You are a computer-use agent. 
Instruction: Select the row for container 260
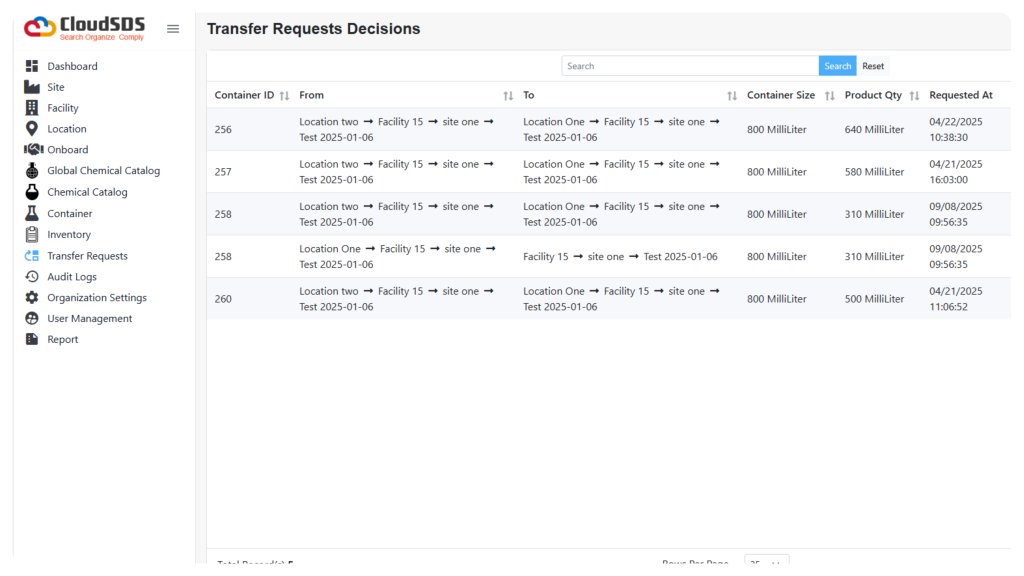[609, 298]
